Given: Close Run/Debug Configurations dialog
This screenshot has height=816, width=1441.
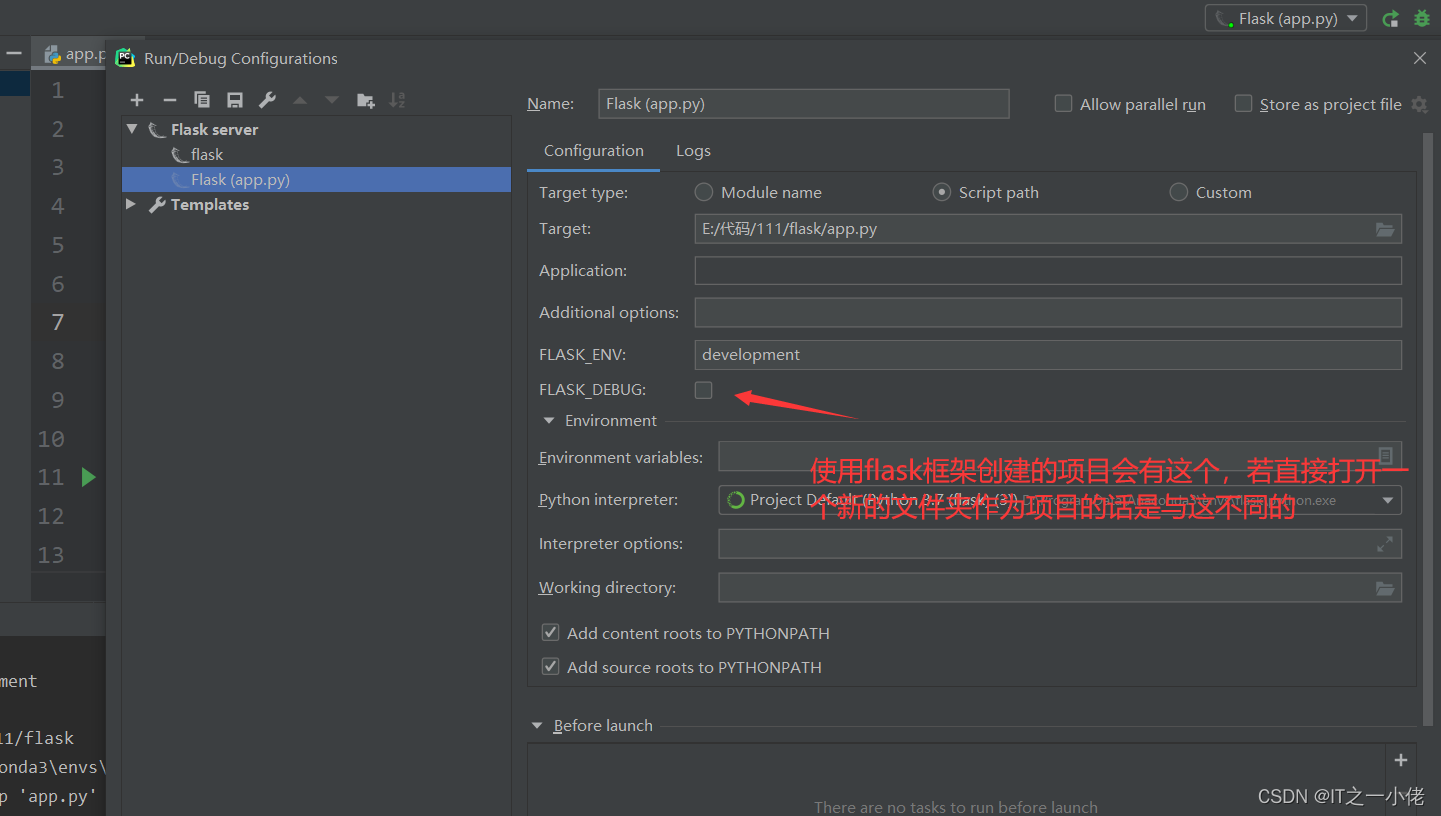Looking at the screenshot, I should (x=1420, y=58).
